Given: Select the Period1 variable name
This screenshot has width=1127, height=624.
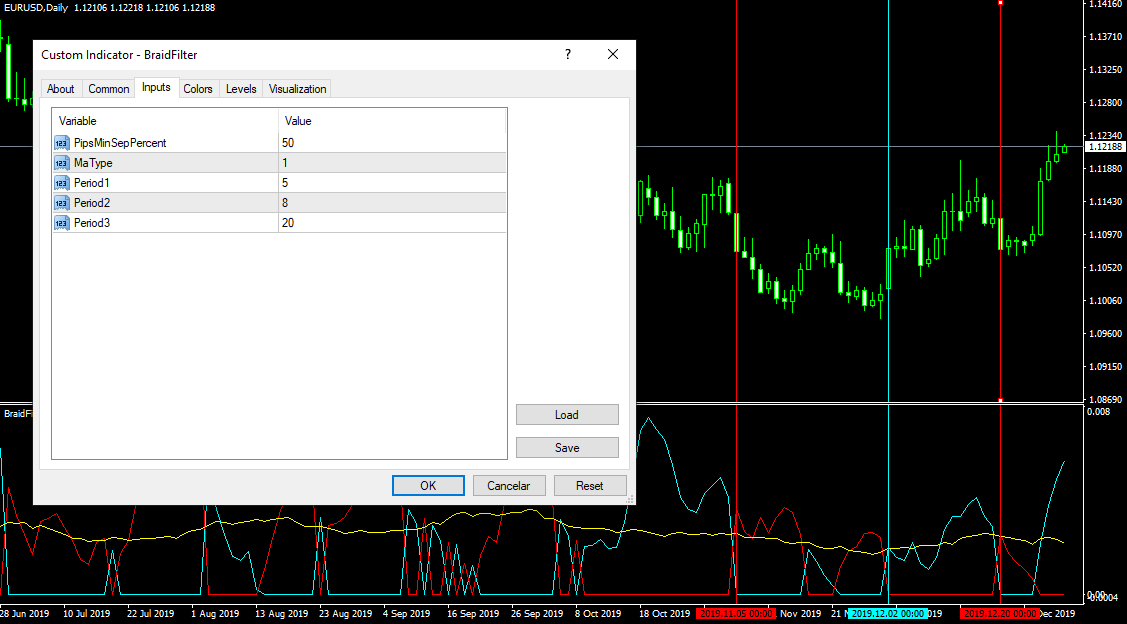Looking at the screenshot, I should click(92, 183).
